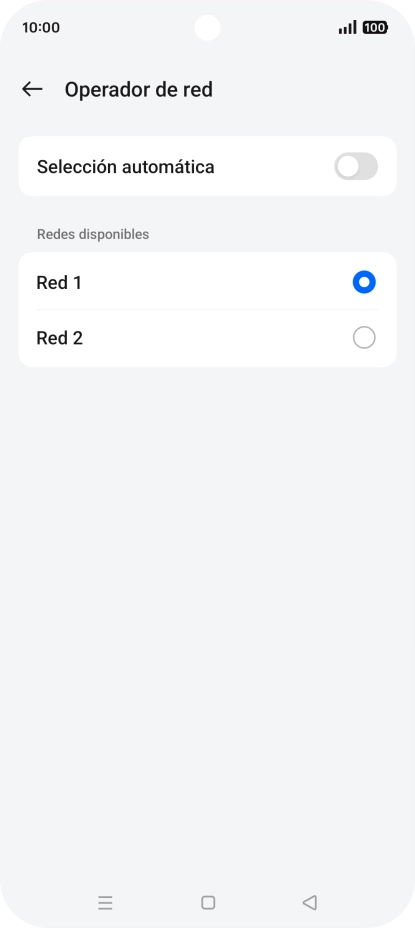Go back using the header arrow
Screen dimensions: 415x928
[x=32, y=89]
